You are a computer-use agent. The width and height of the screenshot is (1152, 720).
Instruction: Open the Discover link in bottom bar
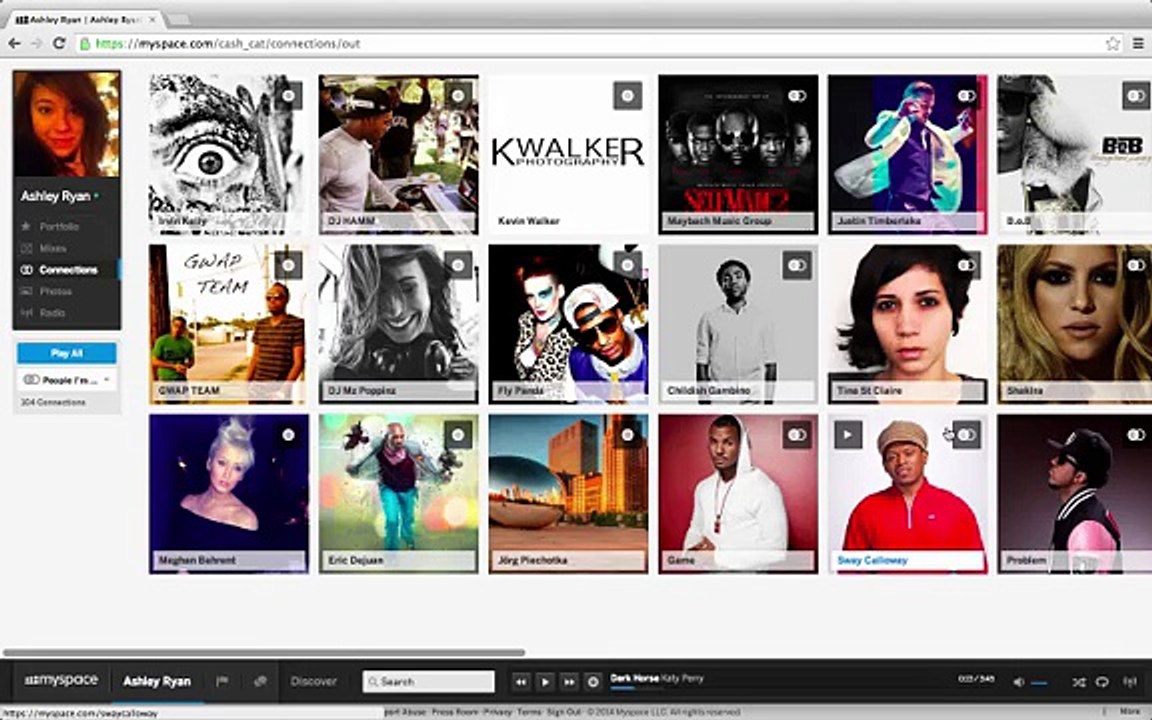click(x=313, y=681)
